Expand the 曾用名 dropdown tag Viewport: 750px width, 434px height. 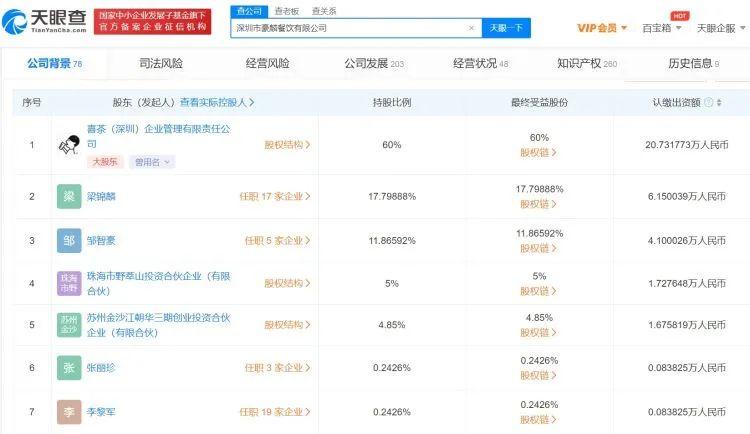[x=153, y=162]
